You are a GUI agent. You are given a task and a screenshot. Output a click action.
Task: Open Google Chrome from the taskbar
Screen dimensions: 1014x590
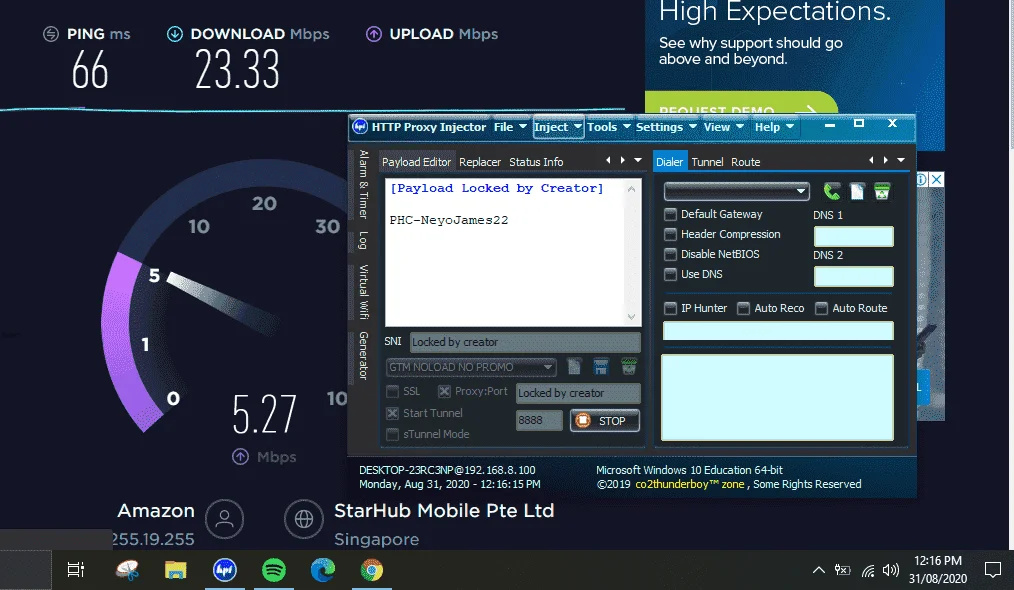(372, 570)
